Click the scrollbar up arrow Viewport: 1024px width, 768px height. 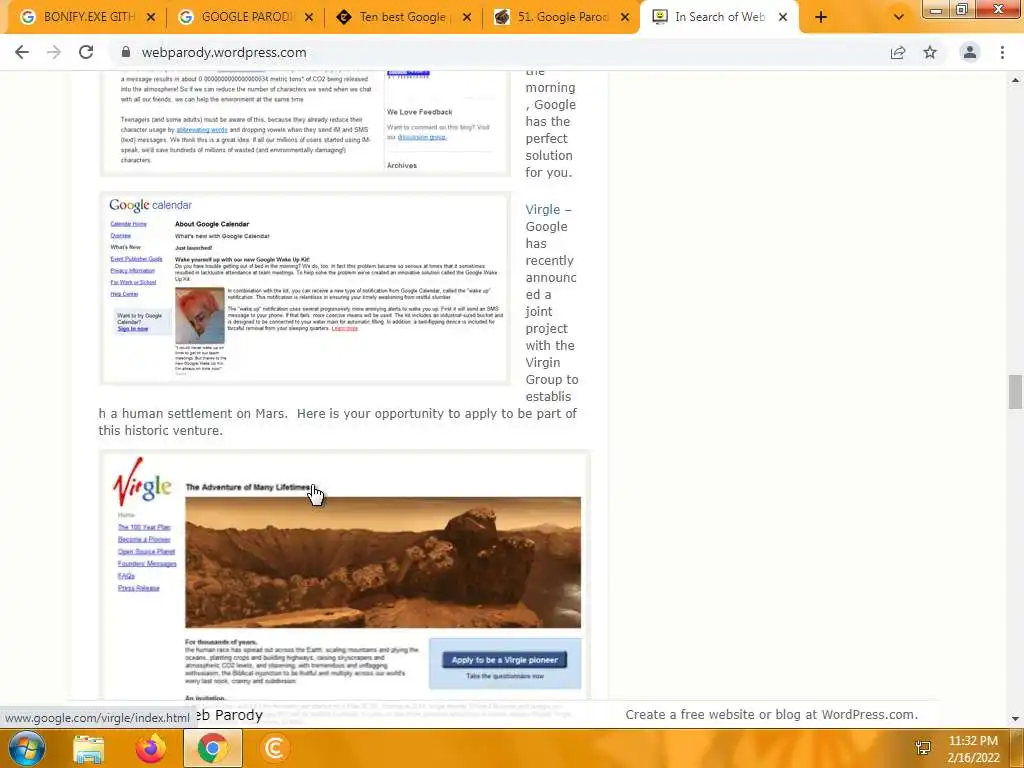[x=1015, y=80]
